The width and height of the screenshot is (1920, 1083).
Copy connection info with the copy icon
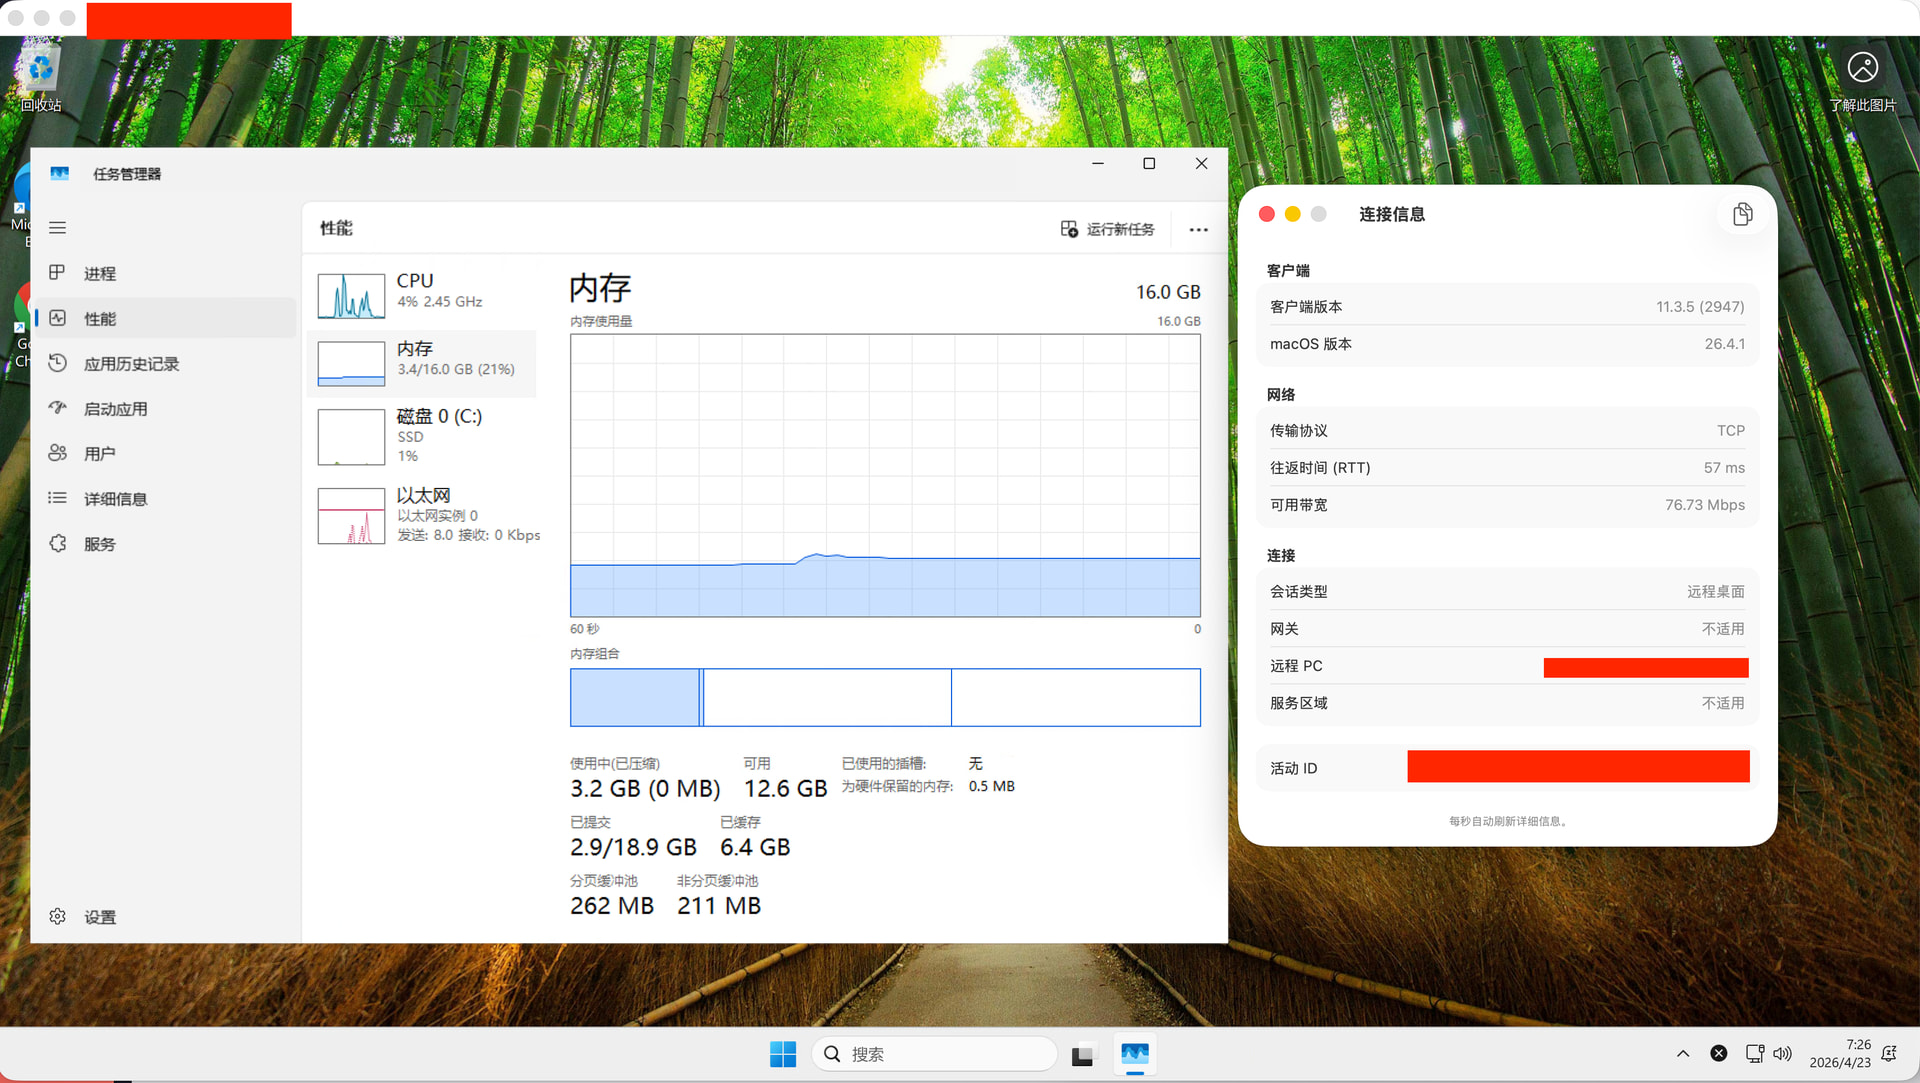coord(1742,214)
